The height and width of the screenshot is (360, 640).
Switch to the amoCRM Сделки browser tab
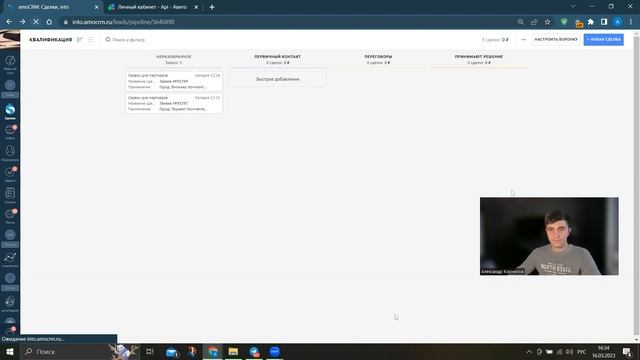click(51, 7)
